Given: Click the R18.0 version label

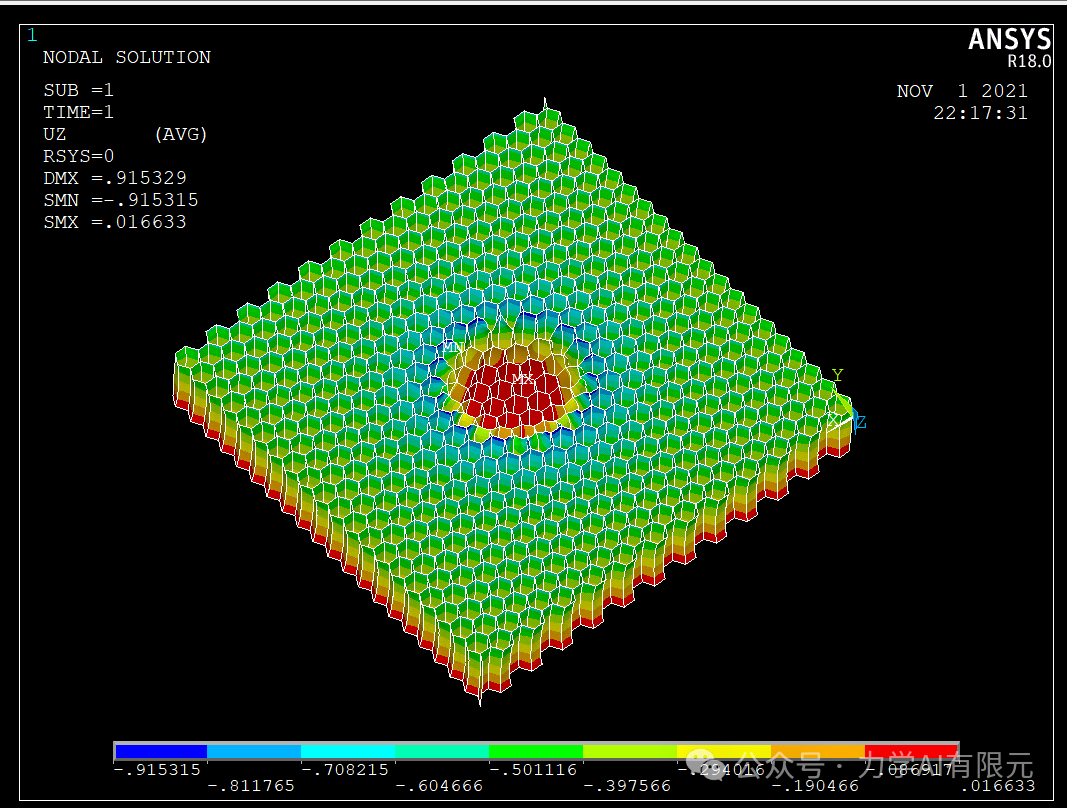Looking at the screenshot, I should [x=1030, y=61].
